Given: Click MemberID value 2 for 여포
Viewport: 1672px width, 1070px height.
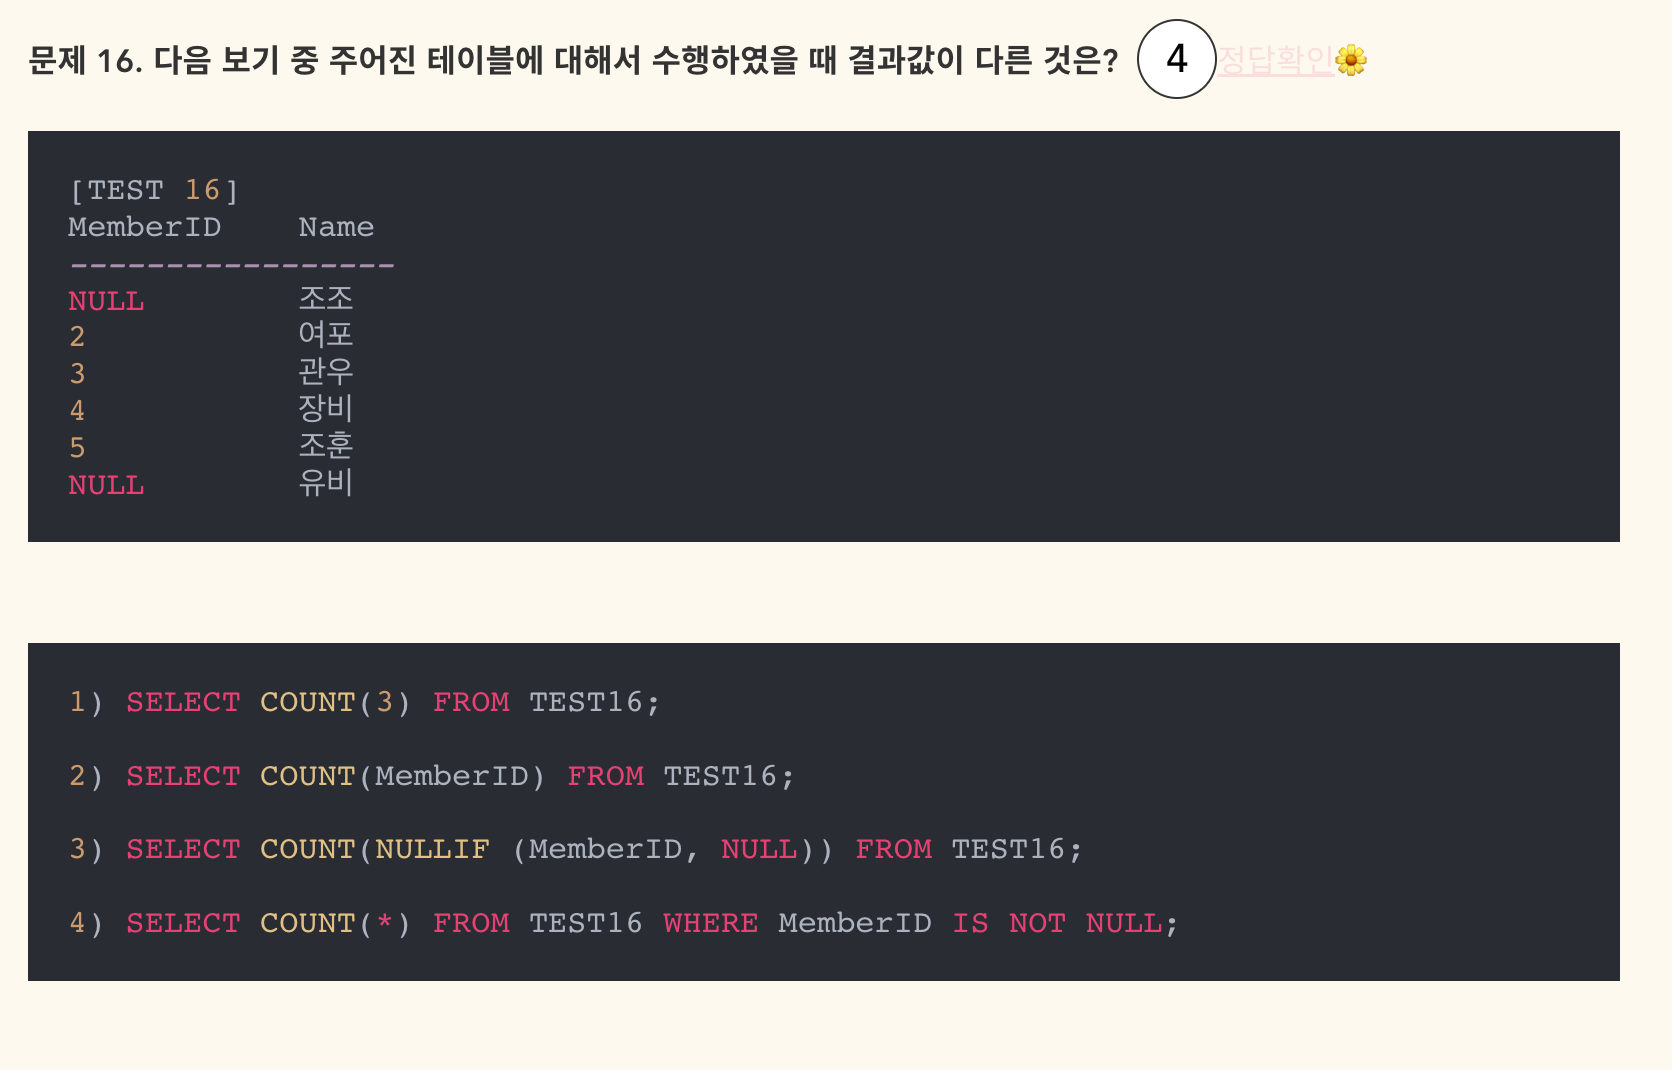Looking at the screenshot, I should (77, 337).
